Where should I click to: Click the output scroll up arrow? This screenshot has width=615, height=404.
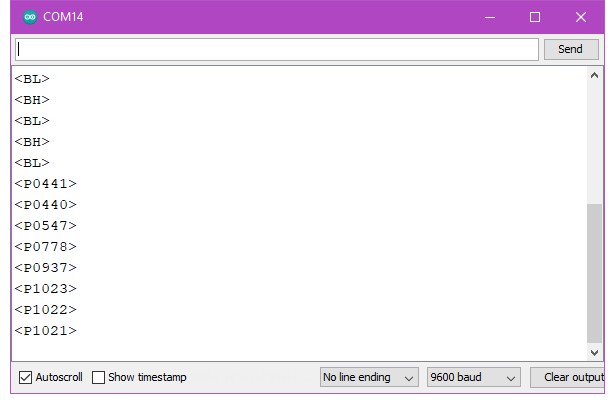(x=595, y=76)
